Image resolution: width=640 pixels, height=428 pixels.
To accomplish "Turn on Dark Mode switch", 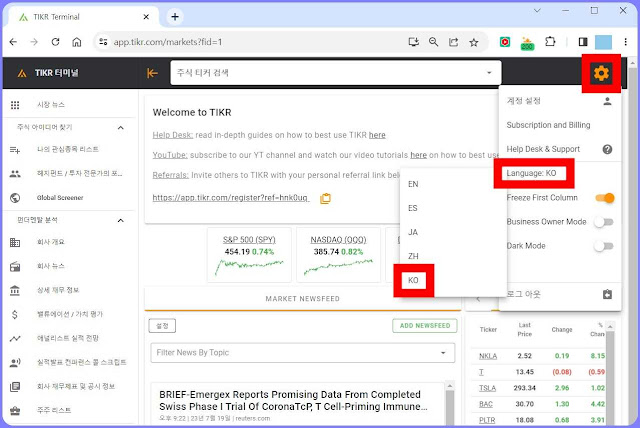I will tap(604, 246).
